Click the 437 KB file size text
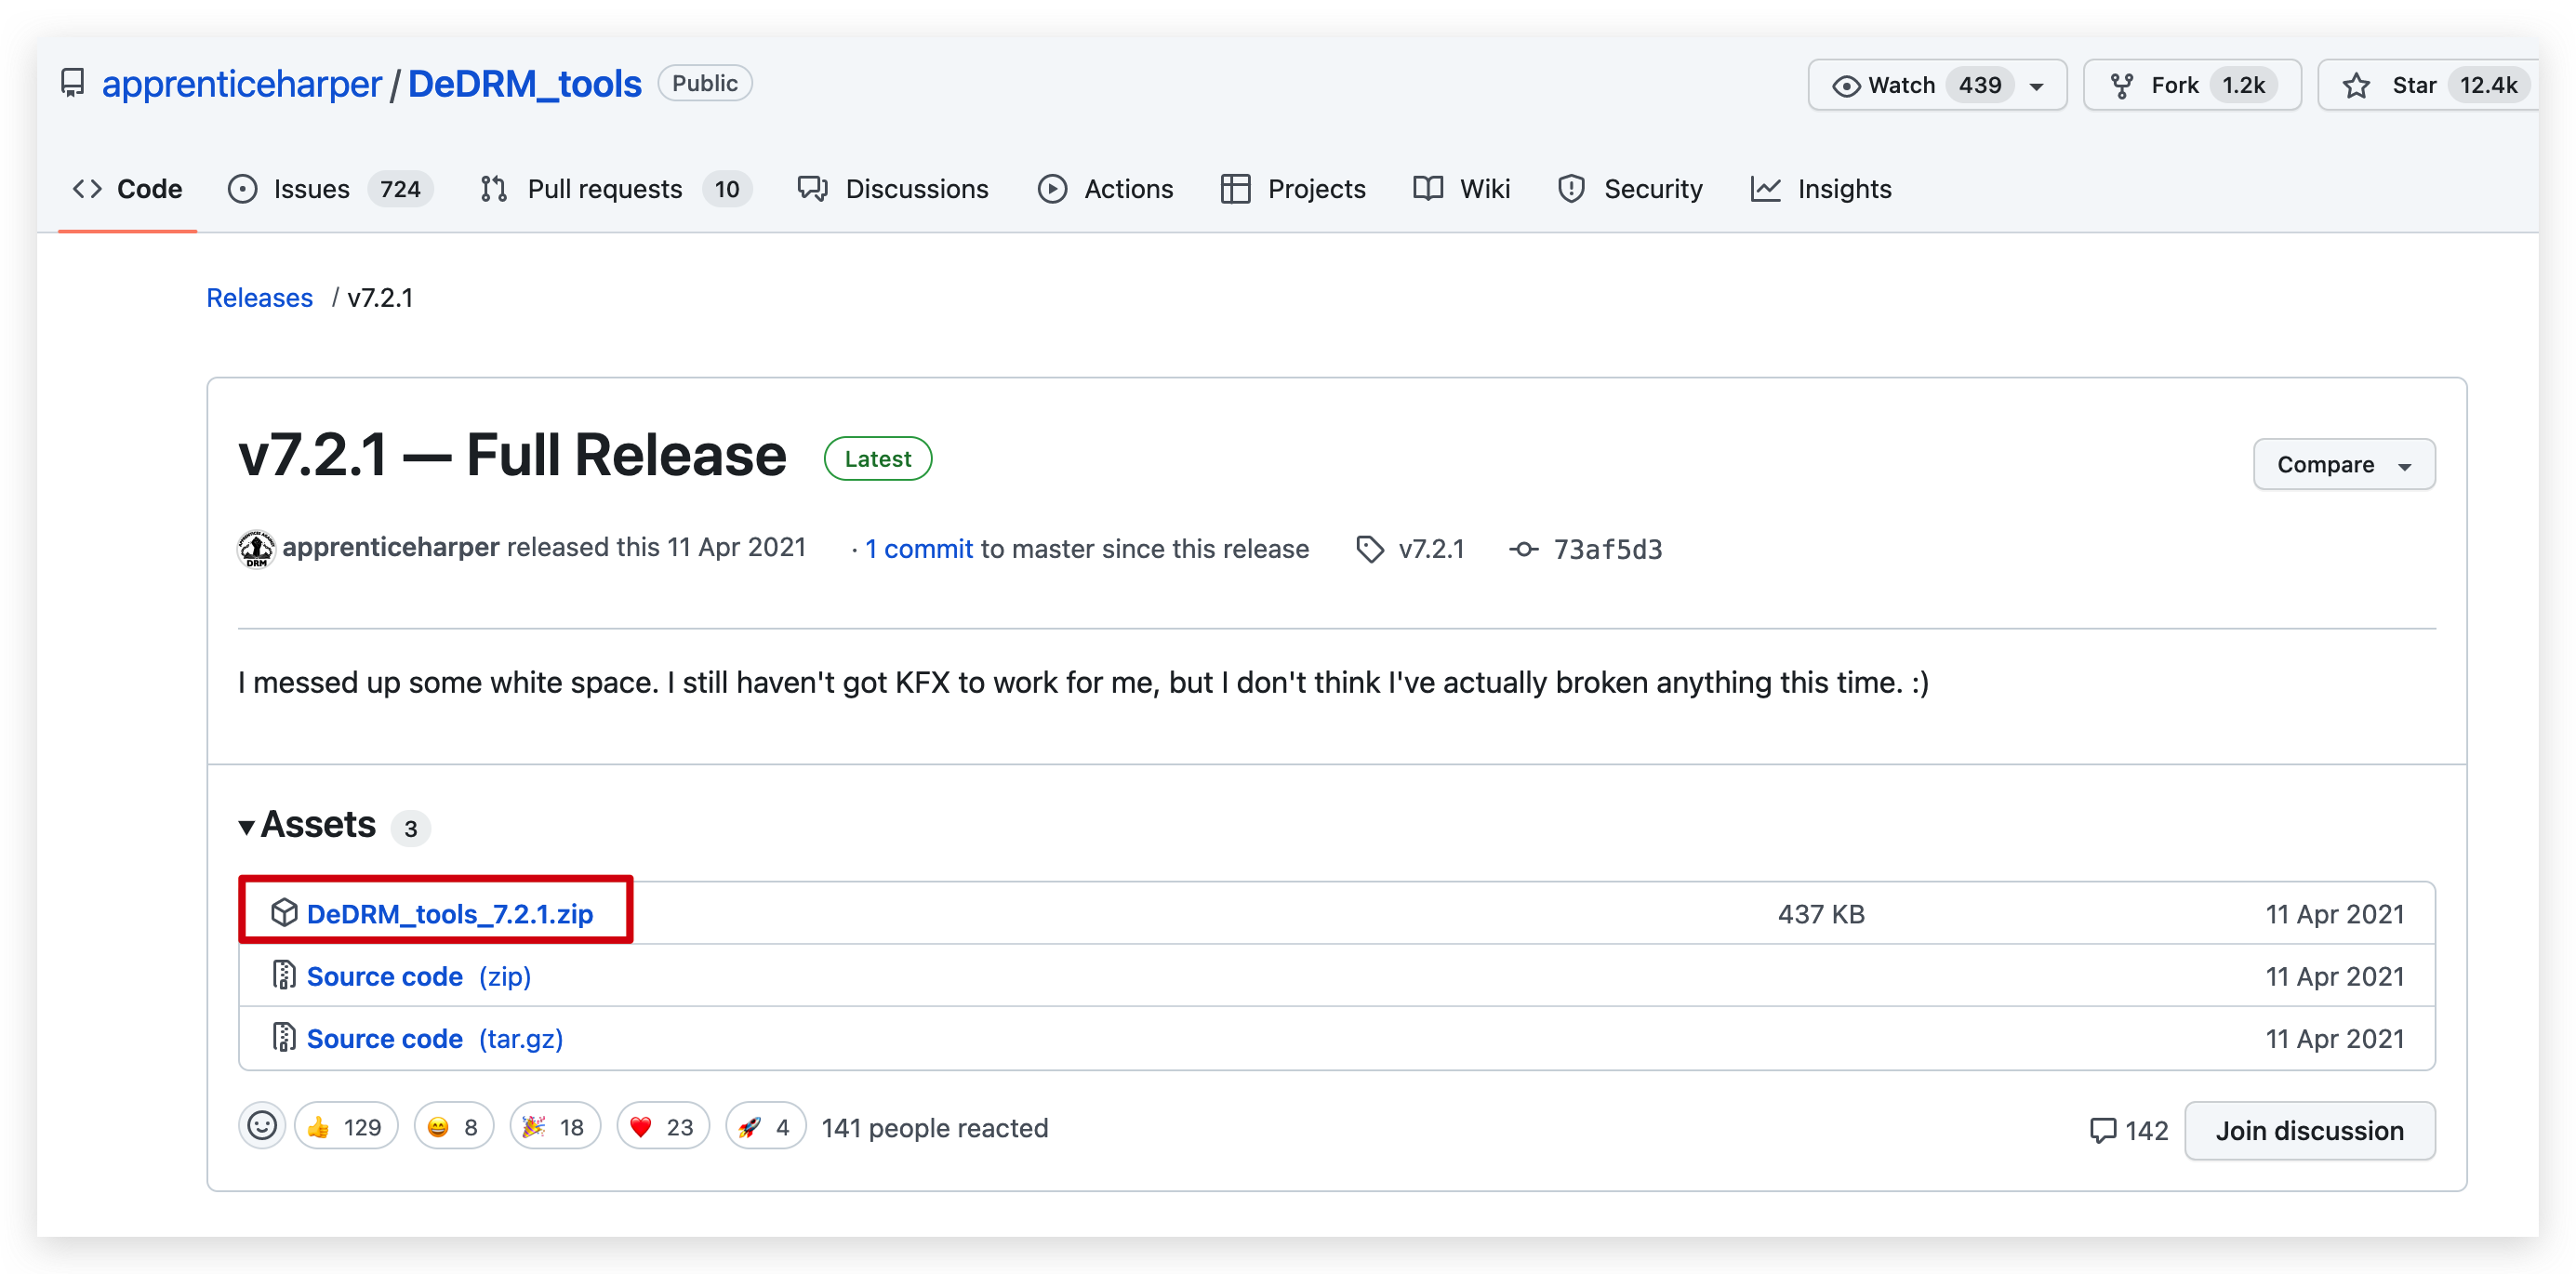 coord(1820,913)
